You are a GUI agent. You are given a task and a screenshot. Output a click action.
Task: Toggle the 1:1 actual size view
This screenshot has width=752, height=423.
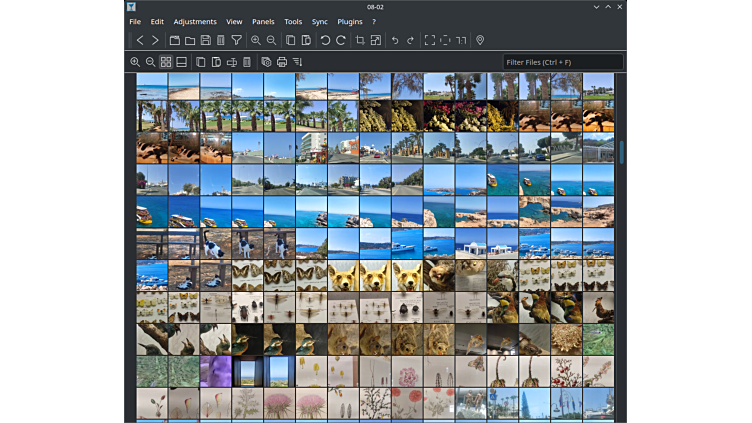pyautogui.click(x=461, y=40)
